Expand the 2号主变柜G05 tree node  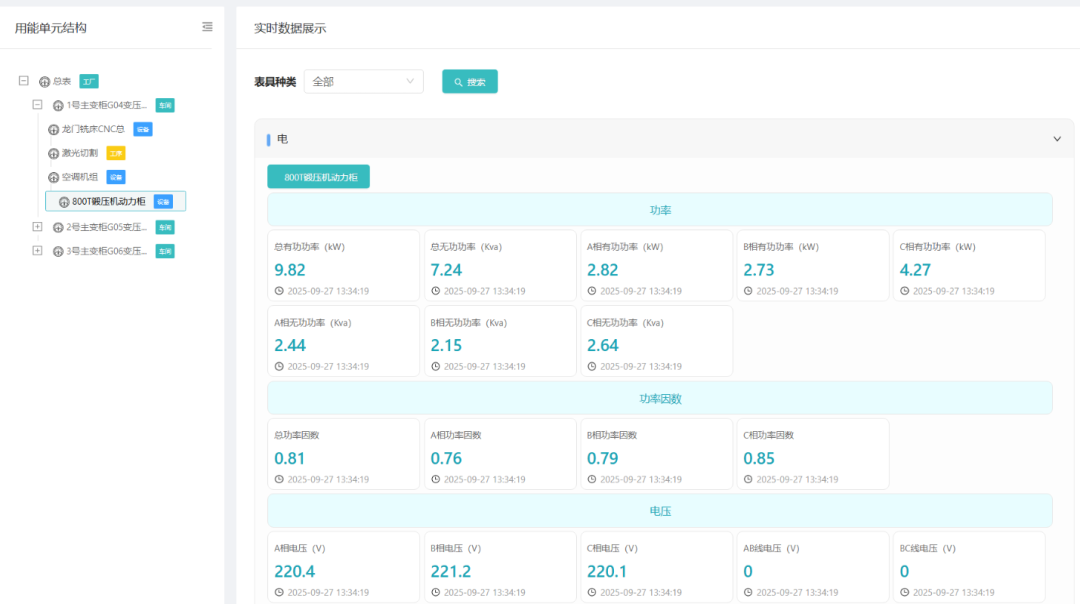coord(37,227)
